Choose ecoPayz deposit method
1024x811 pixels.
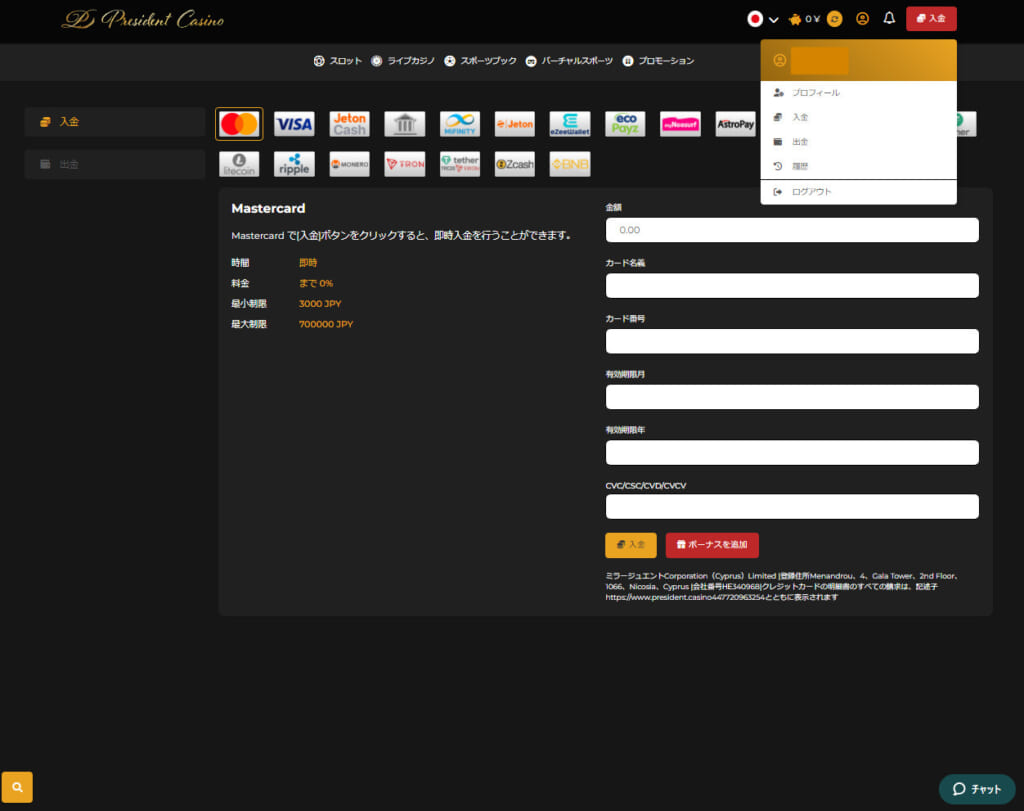click(625, 124)
